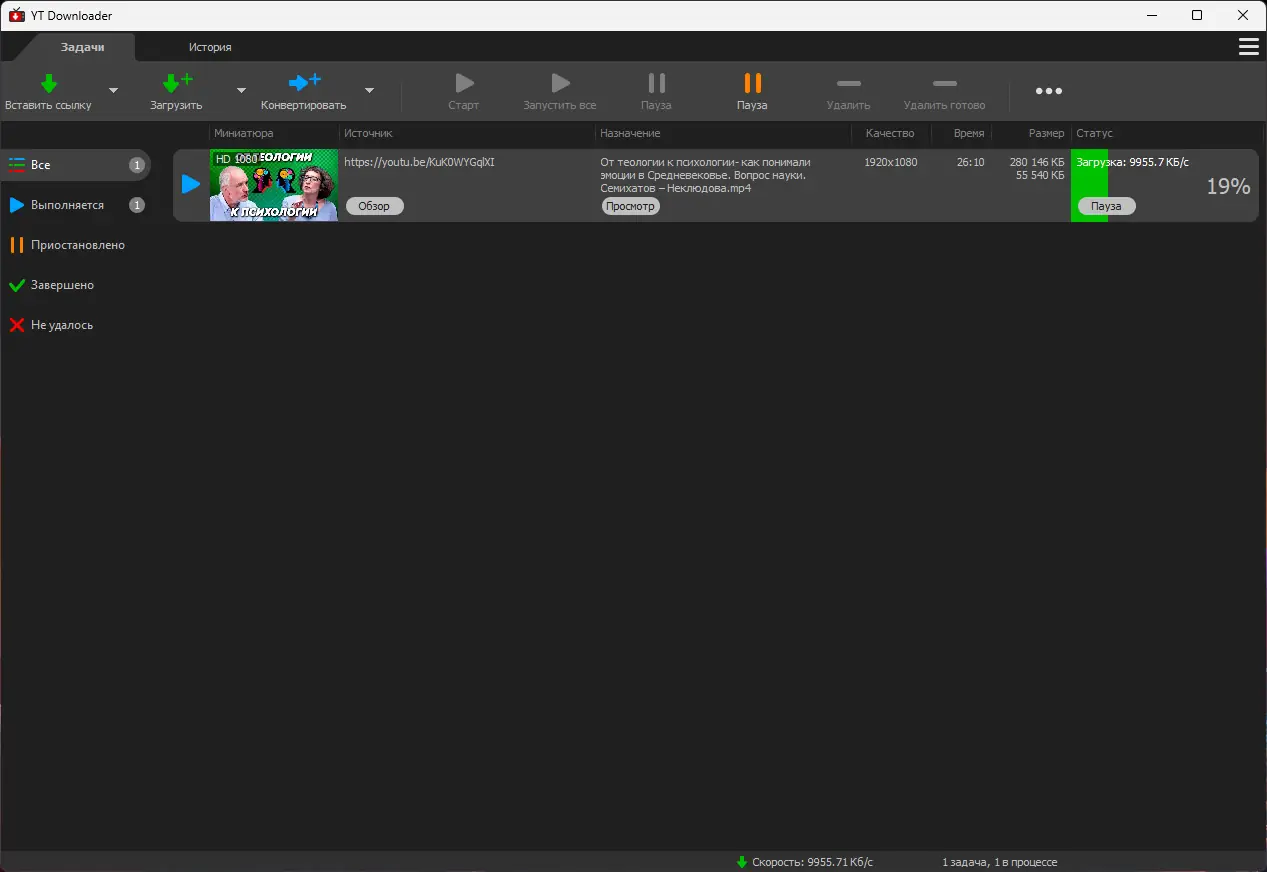Select the Все filter in sidebar
Screen dimensions: 1267x872
pos(75,165)
